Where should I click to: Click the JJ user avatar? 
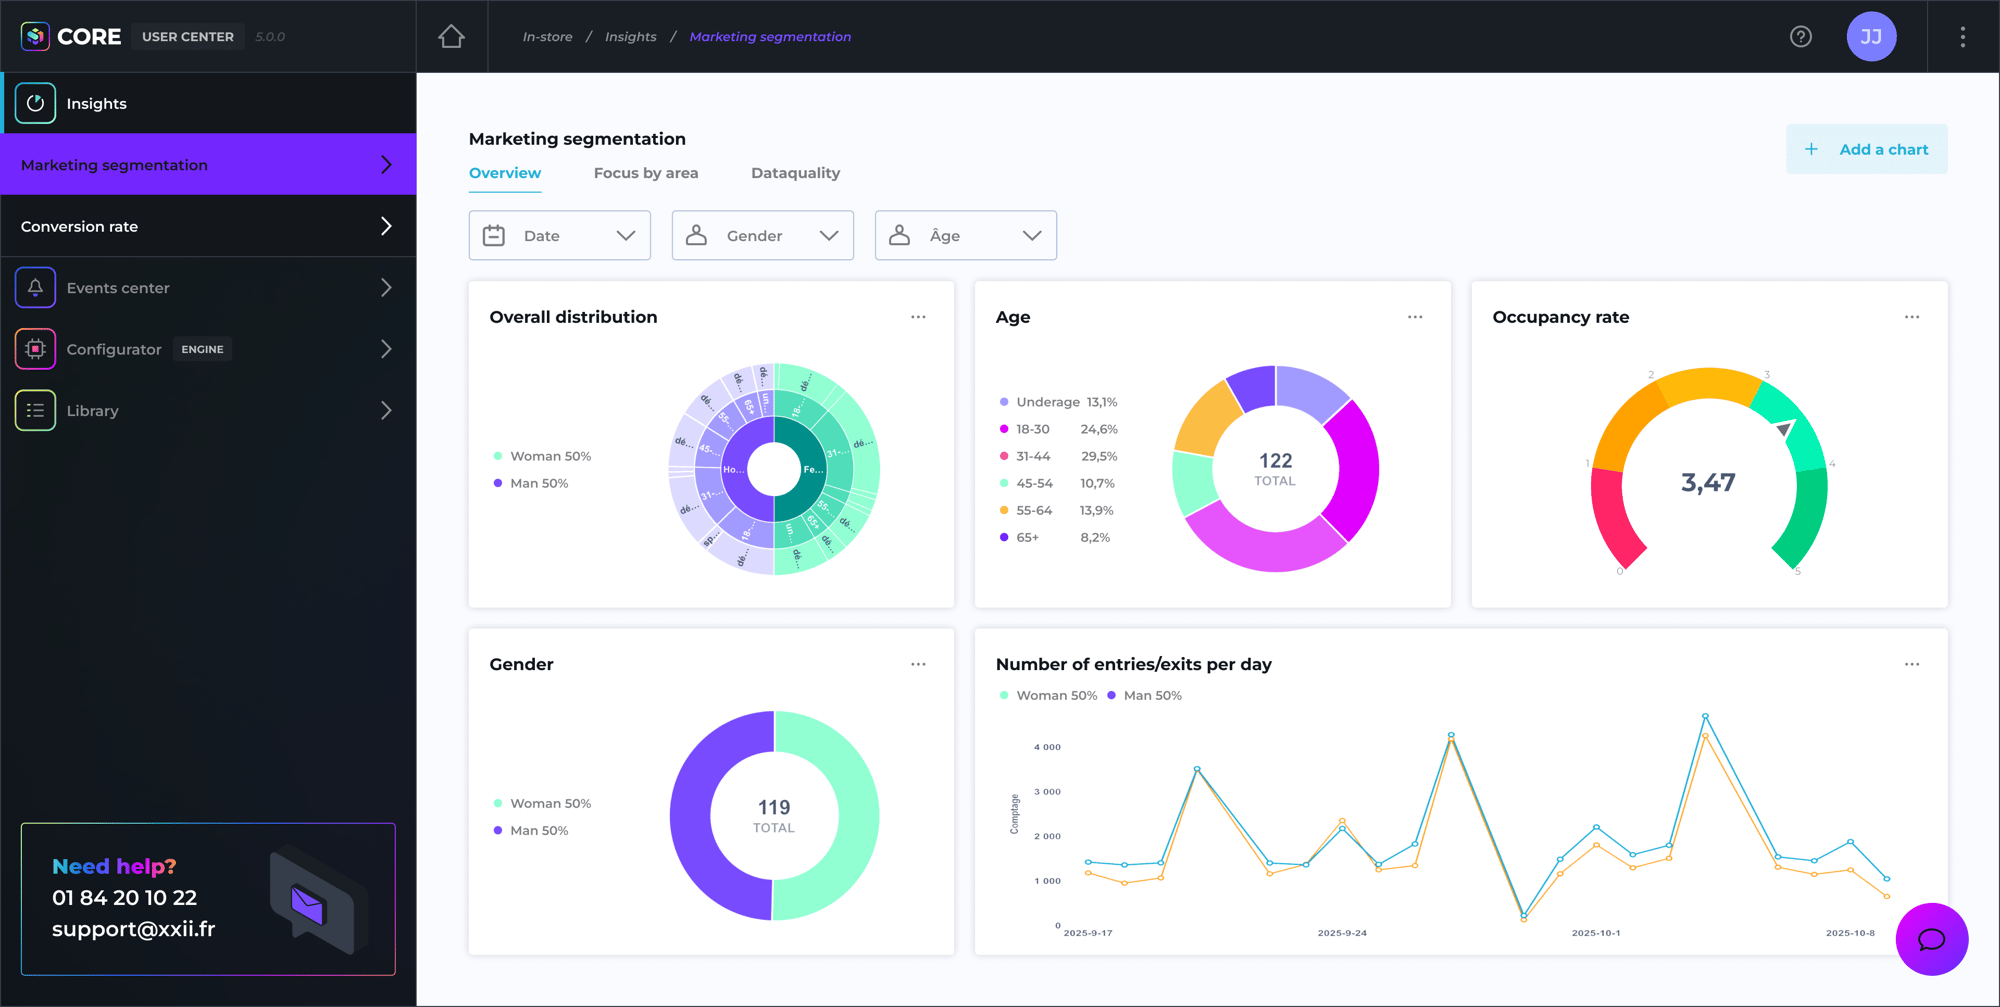[1870, 37]
